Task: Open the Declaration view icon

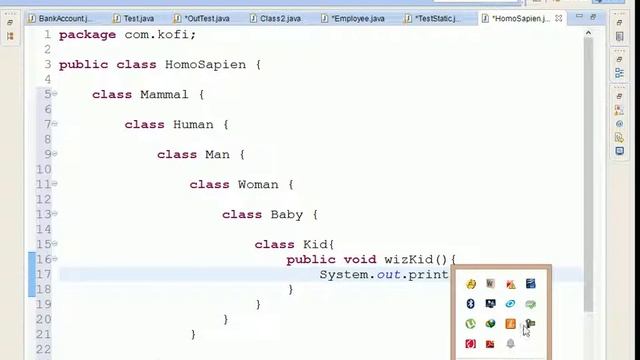Action: click(x=619, y=138)
